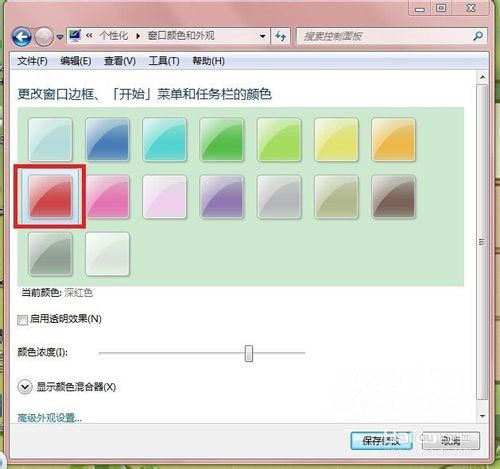Click the computer icon in the address bar
This screenshot has height=469, width=500.
click(x=75, y=36)
